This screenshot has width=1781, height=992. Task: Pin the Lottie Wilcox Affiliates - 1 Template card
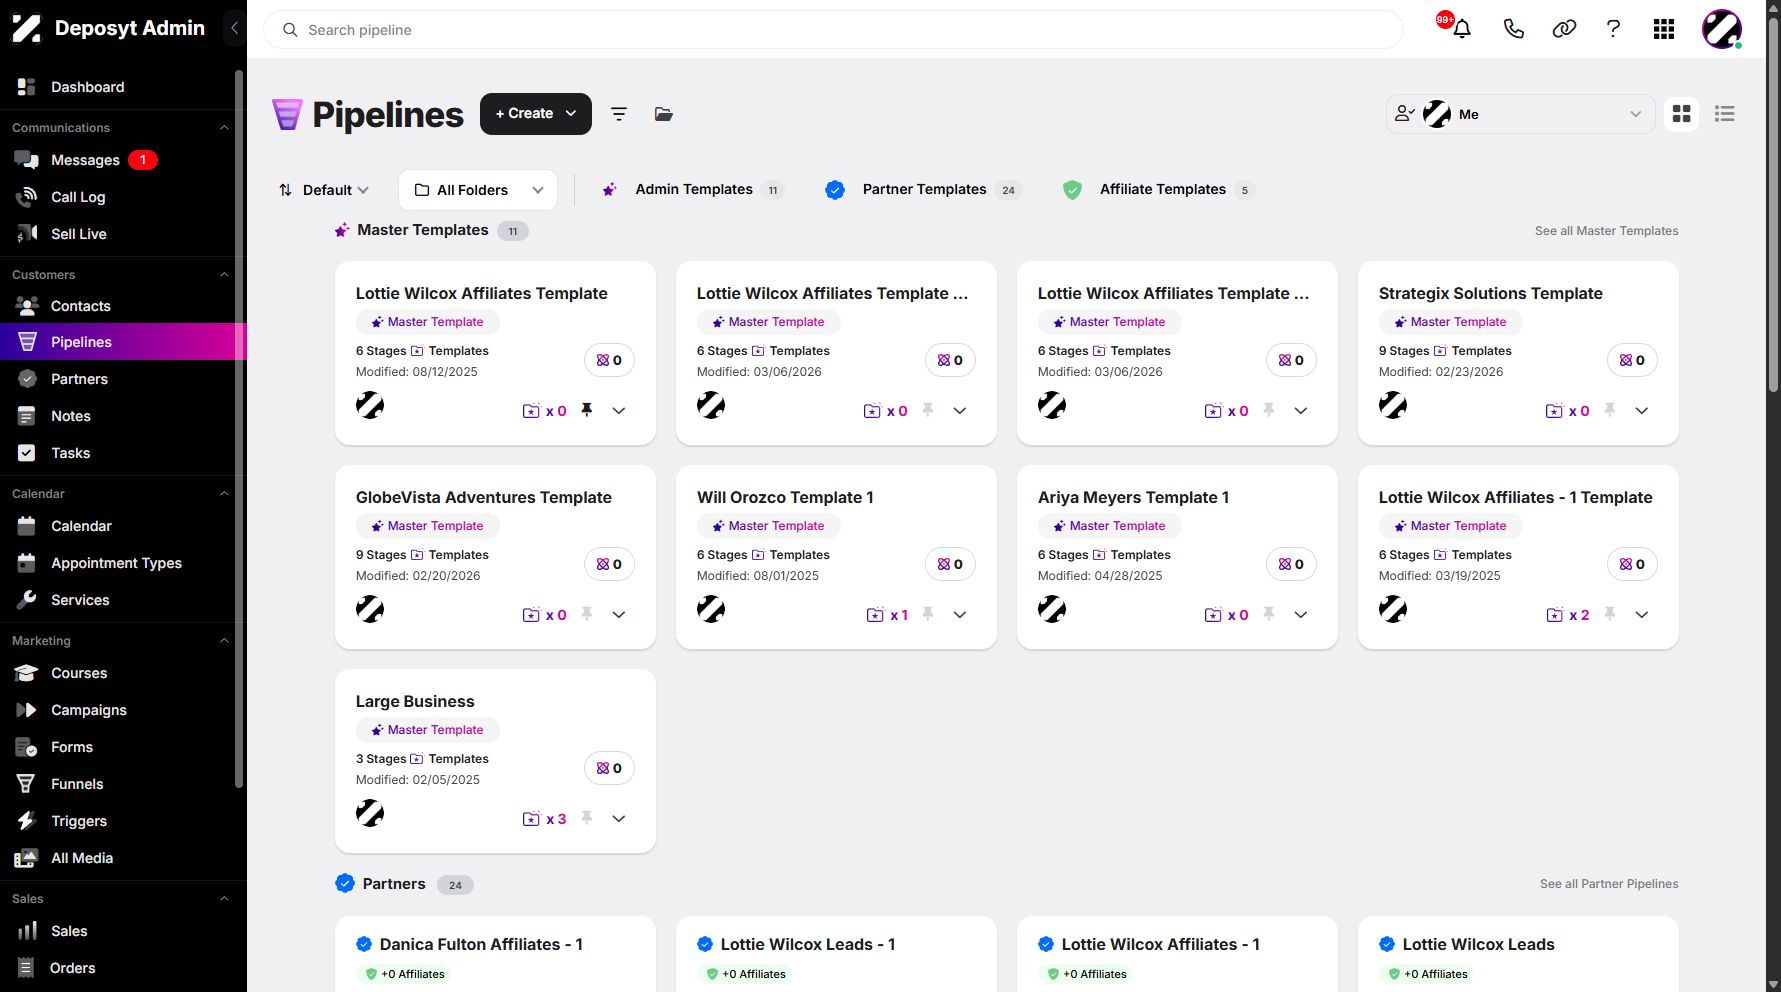pos(1610,614)
